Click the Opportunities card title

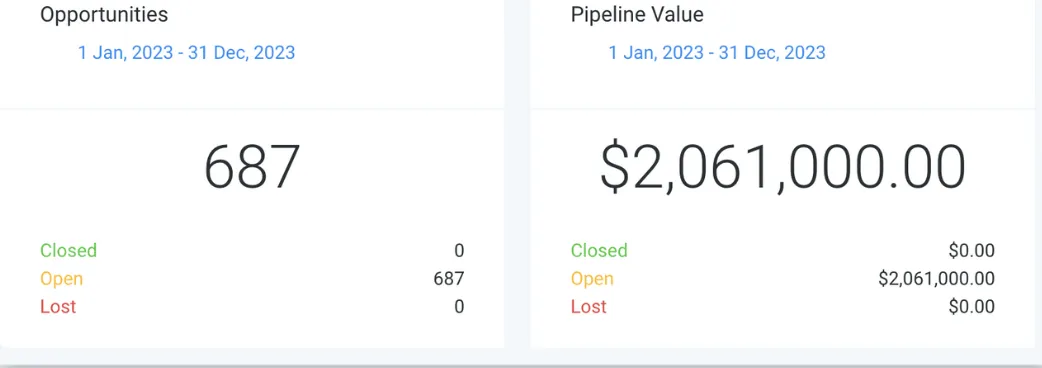(x=104, y=15)
